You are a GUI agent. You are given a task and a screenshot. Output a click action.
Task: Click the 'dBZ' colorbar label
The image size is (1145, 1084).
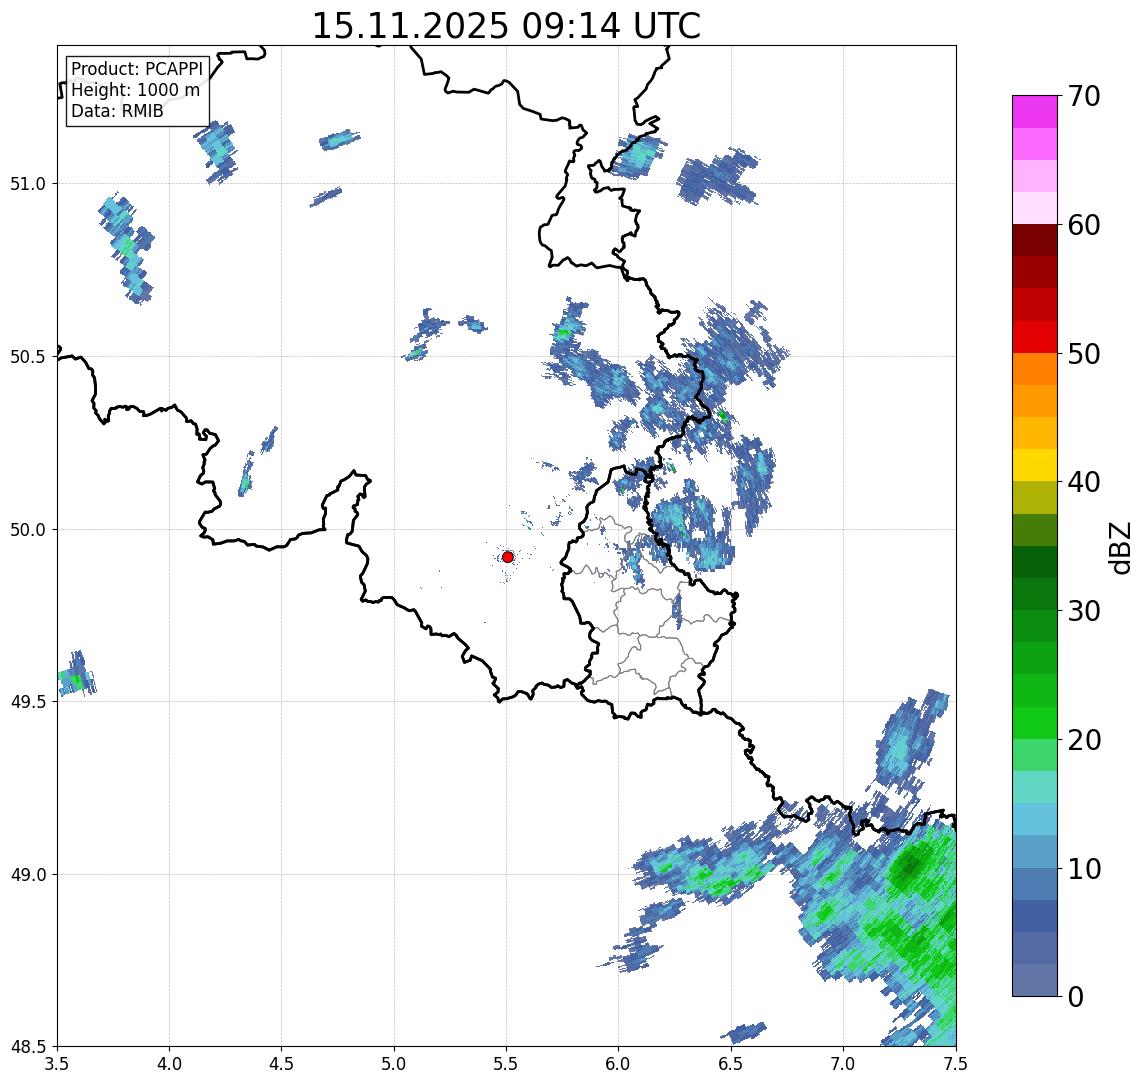[1119, 548]
